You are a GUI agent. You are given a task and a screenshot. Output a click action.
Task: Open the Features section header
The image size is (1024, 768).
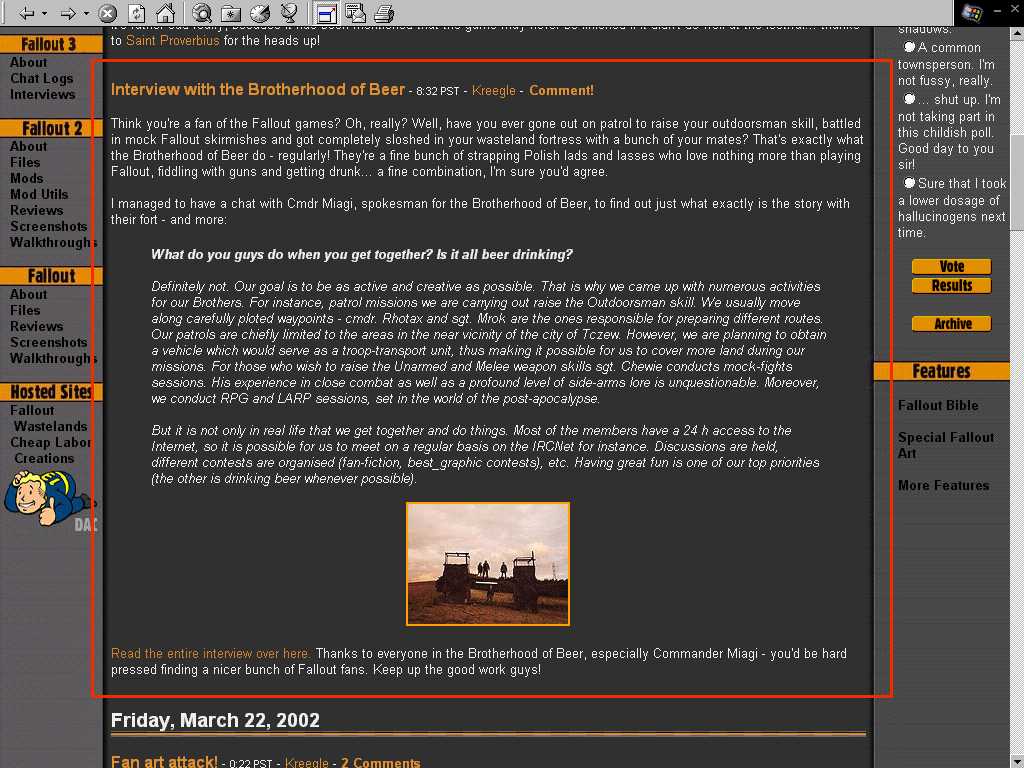[x=941, y=371]
